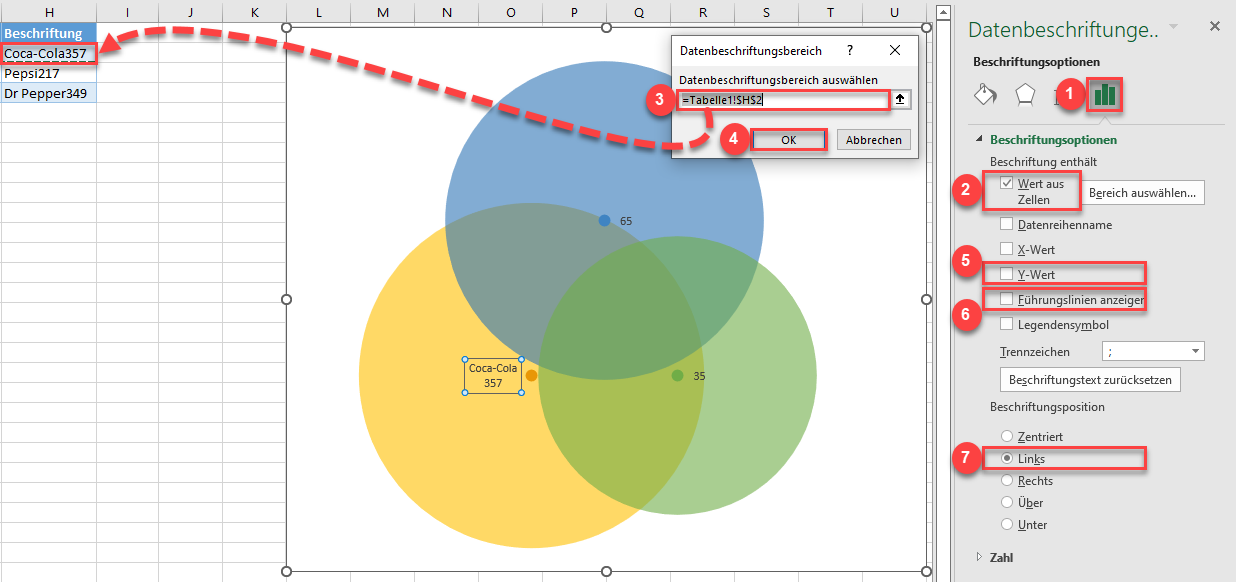This screenshot has height=582, width=1236.
Task: Select the Beschriftung header cell
Action: [48, 33]
